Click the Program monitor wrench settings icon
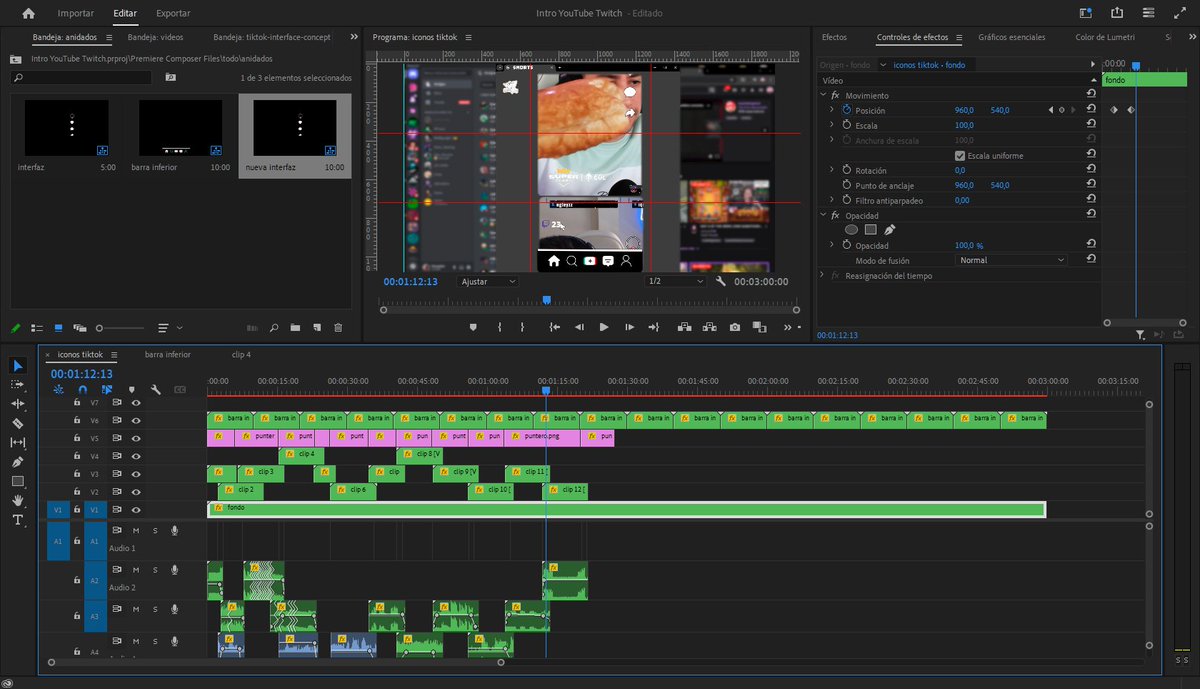The height and width of the screenshot is (689, 1200). pyautogui.click(x=721, y=282)
